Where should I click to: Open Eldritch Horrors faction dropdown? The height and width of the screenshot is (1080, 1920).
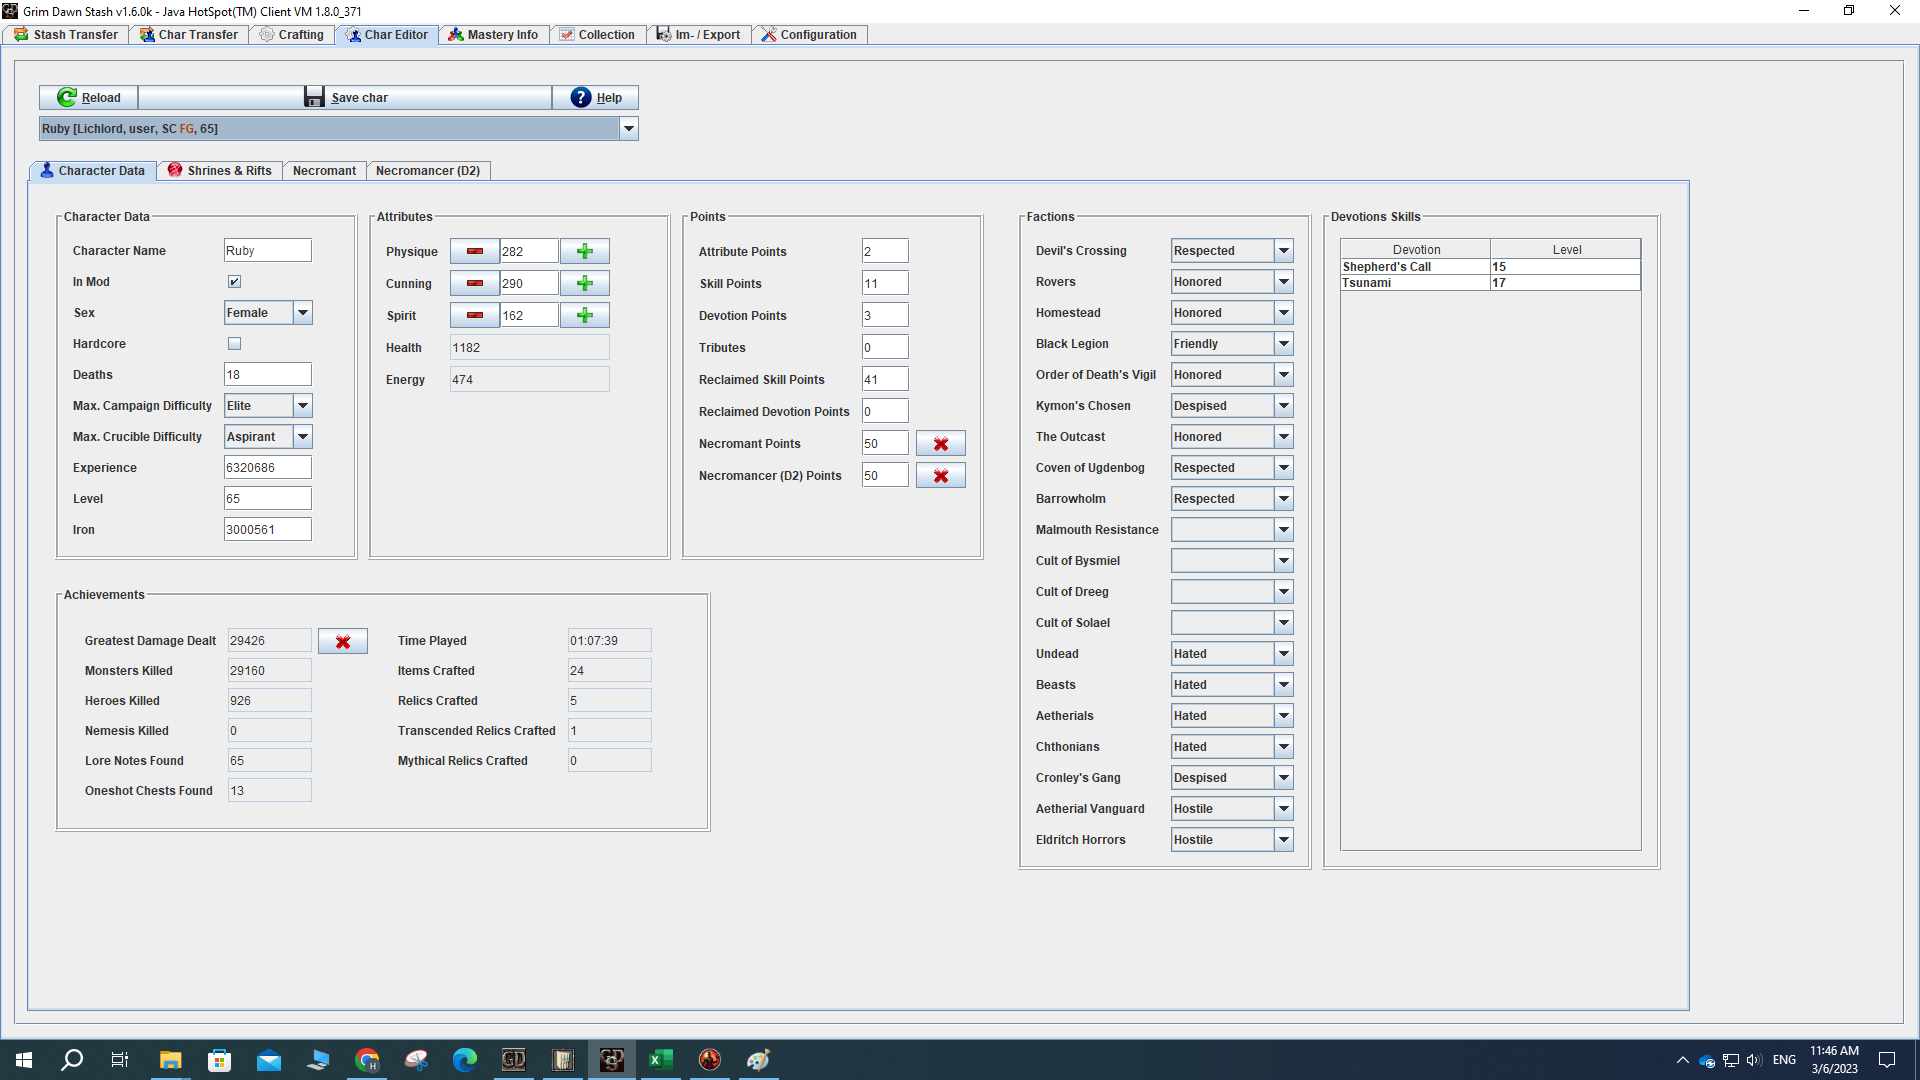[x=1284, y=840]
